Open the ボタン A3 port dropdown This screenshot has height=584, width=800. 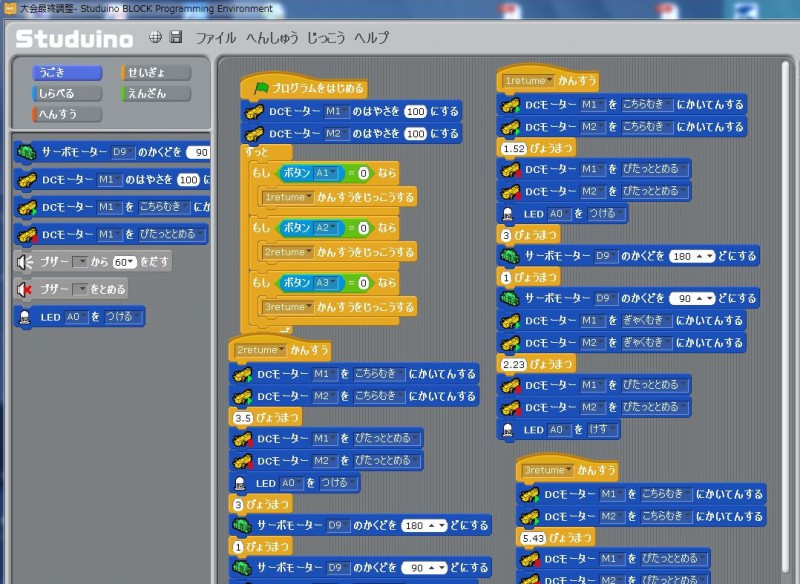pos(326,283)
